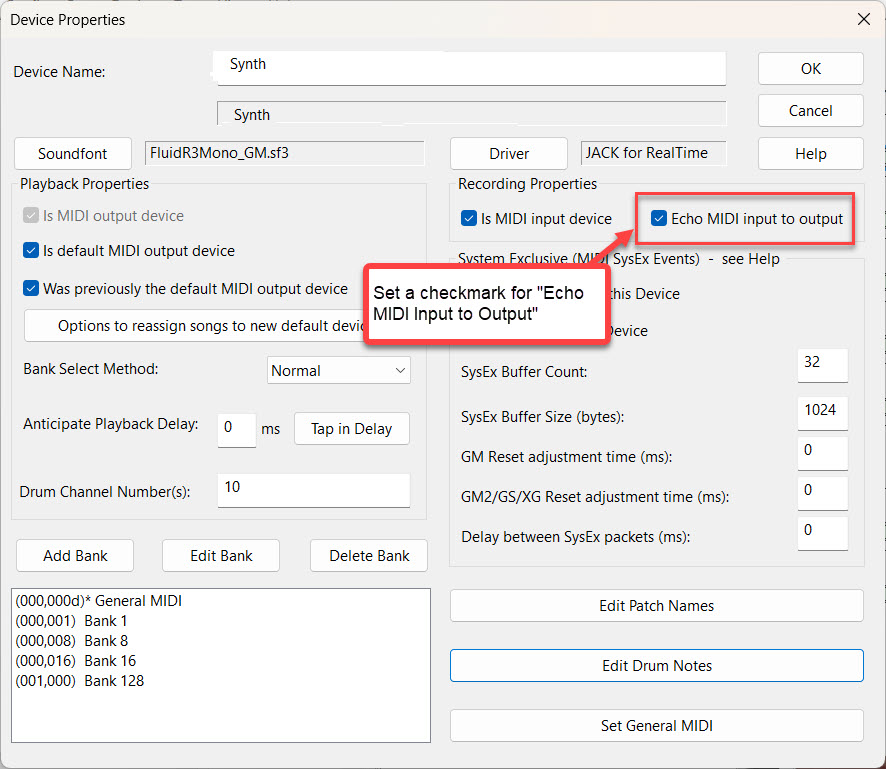This screenshot has height=769, width=886.
Task: Uncheck Is default MIDI output device
Action: [x=31, y=251]
